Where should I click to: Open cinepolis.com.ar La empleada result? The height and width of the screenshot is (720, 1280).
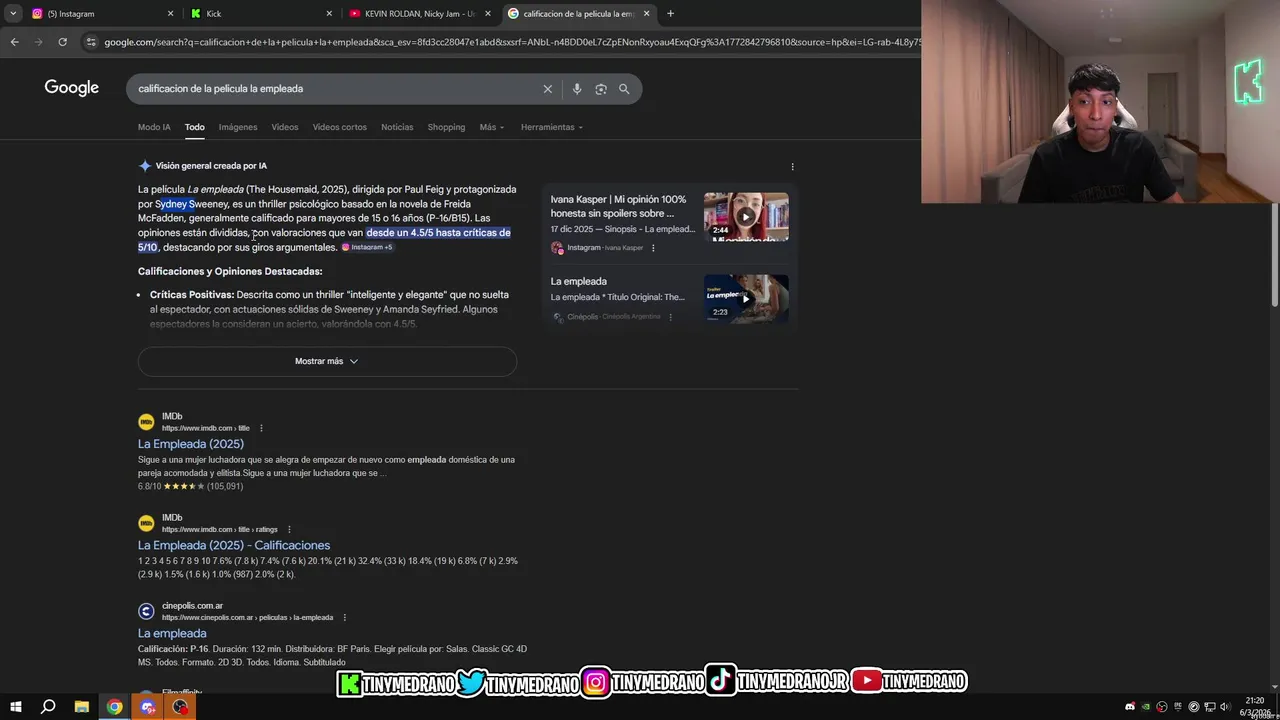[x=172, y=633]
